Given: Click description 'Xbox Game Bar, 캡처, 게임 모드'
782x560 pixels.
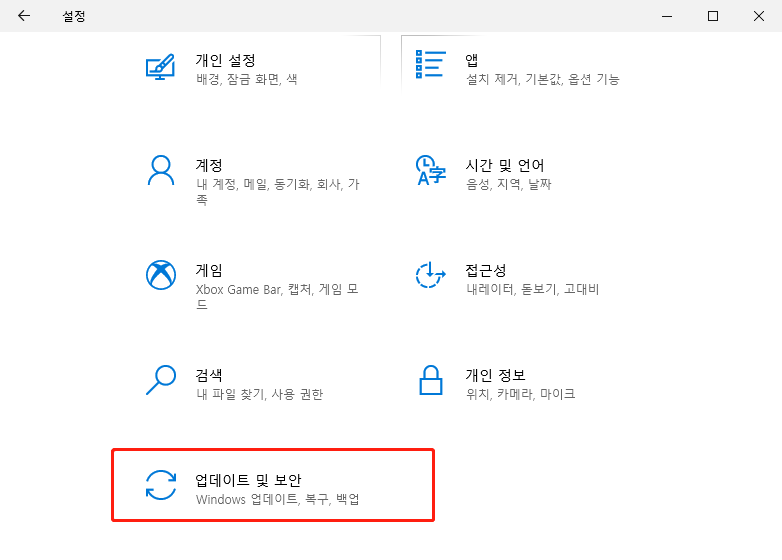Looking at the screenshot, I should point(277,297).
